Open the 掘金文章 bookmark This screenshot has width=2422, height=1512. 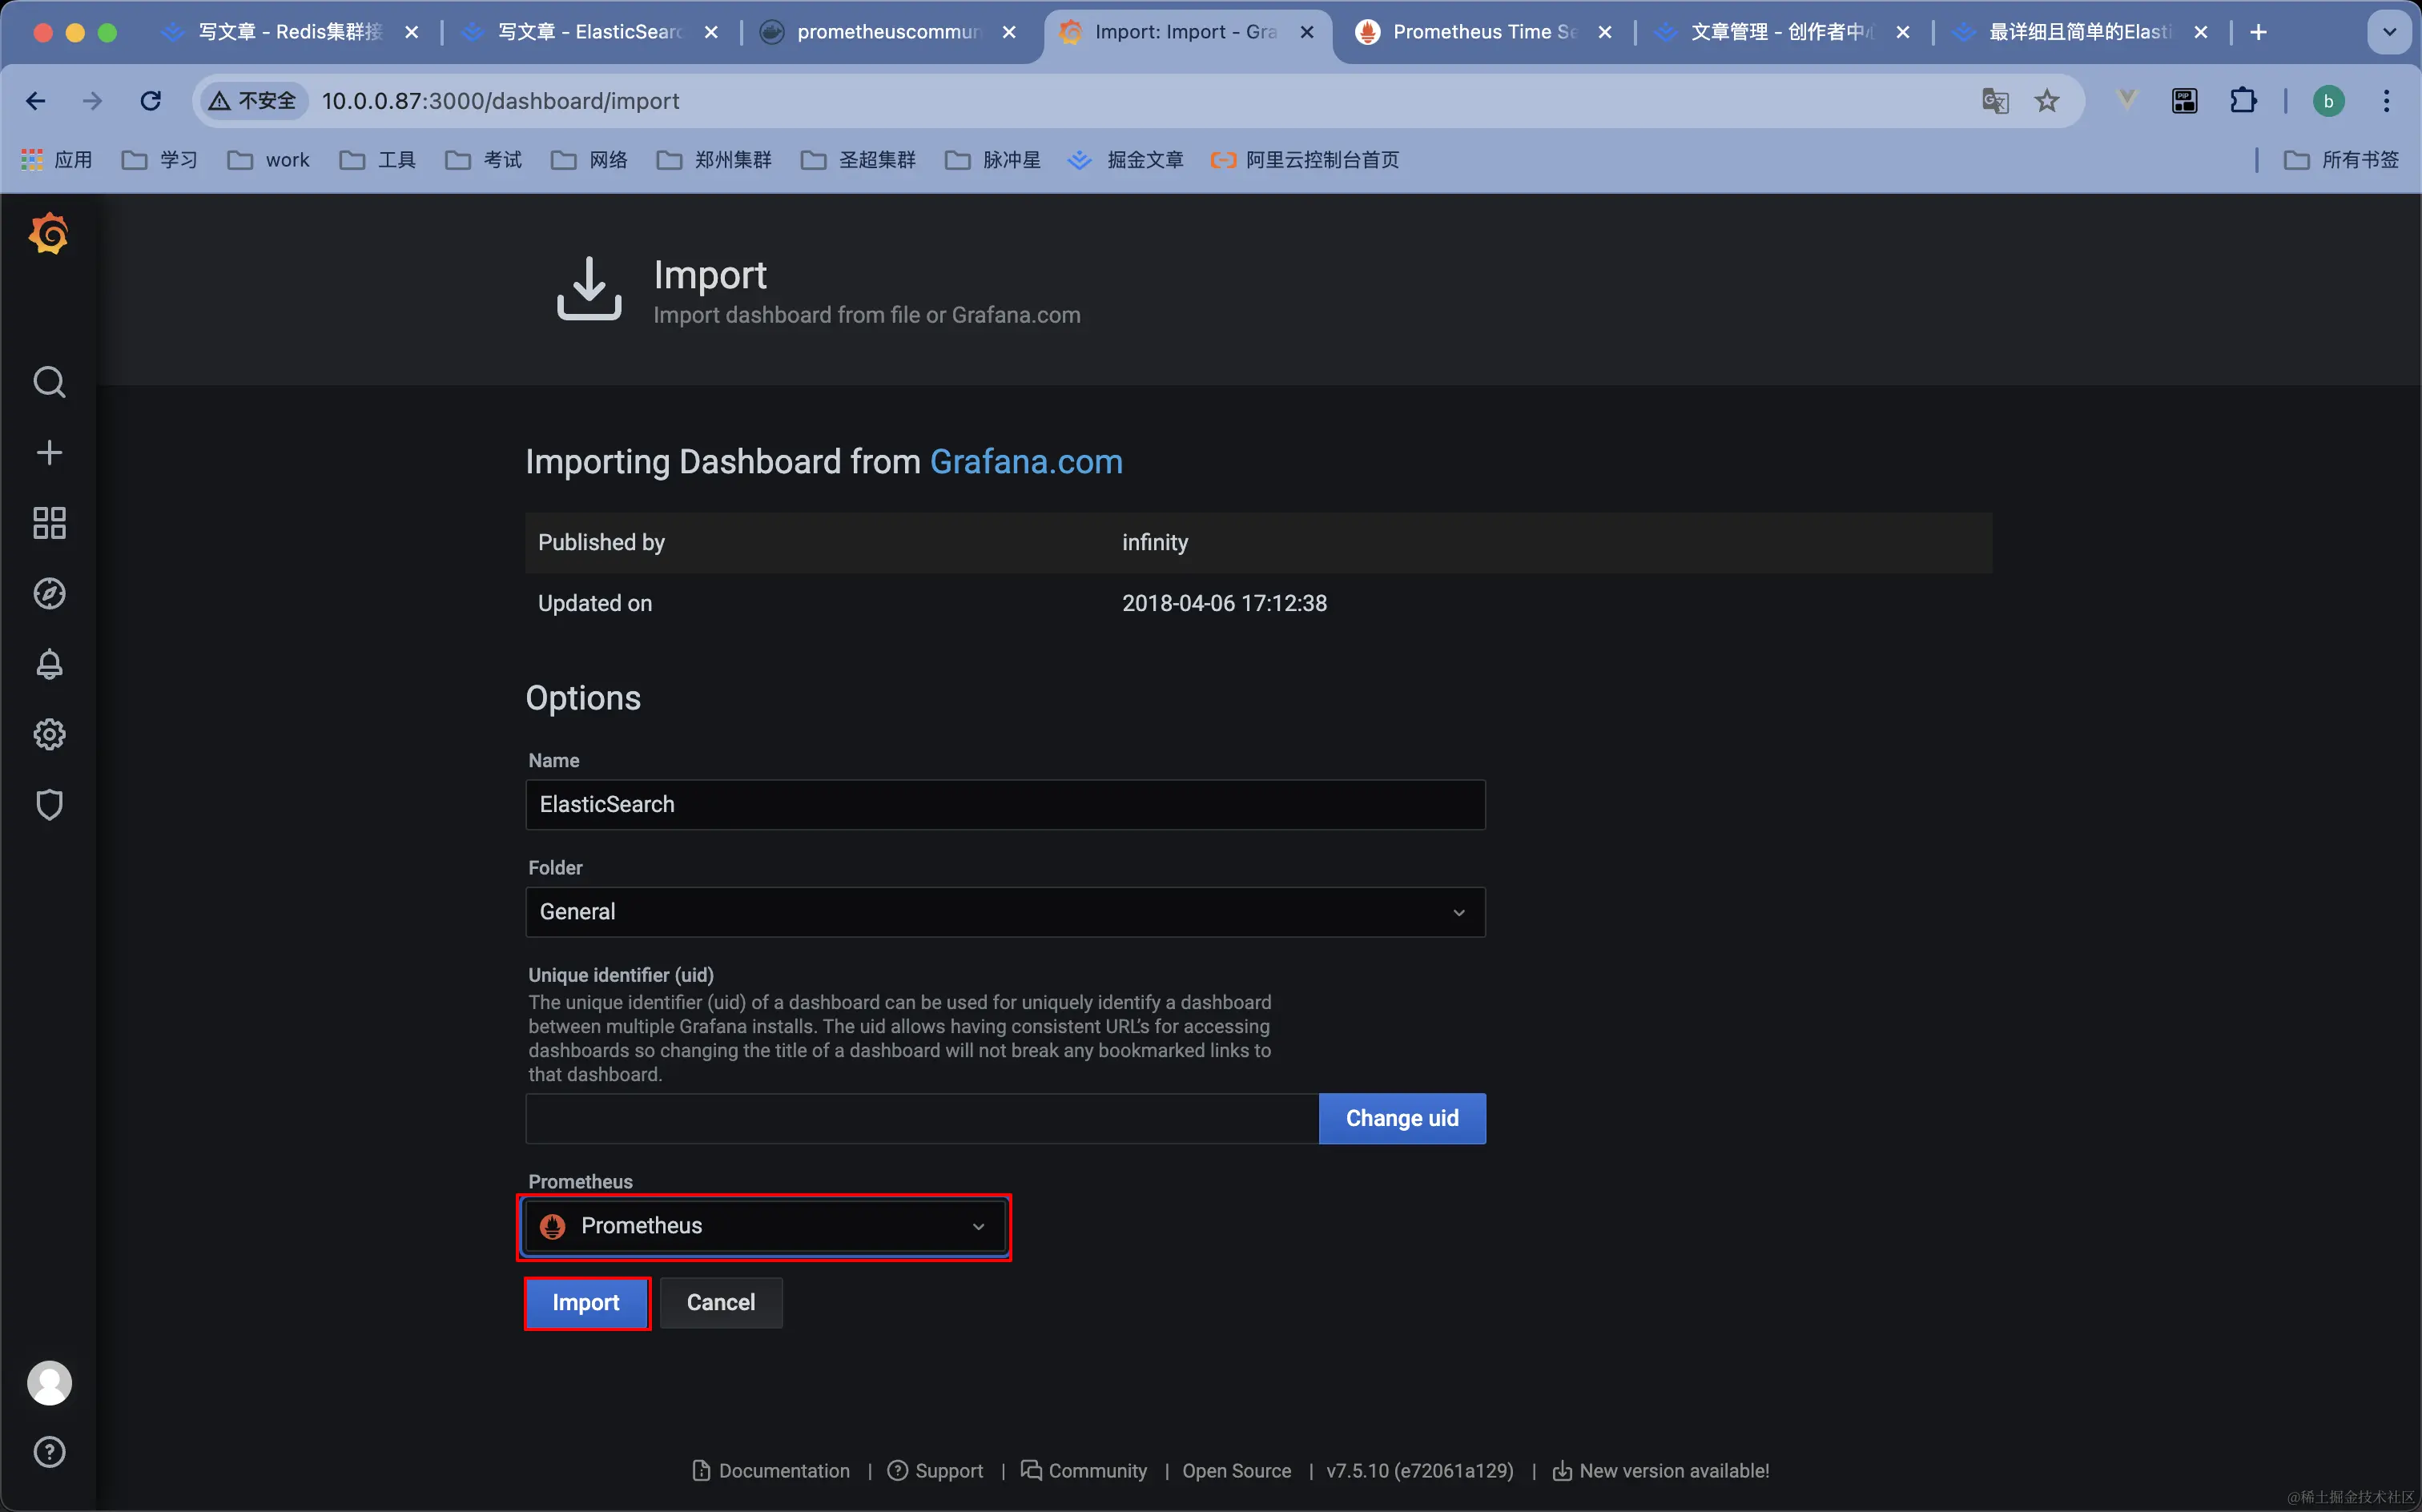pyautogui.click(x=1126, y=160)
